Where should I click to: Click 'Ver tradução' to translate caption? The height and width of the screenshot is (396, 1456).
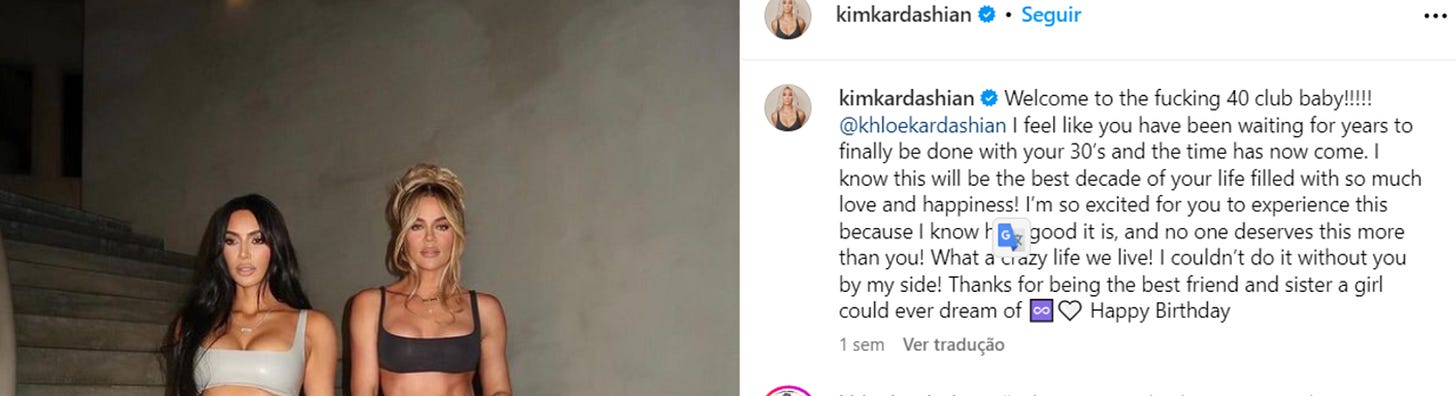pyautogui.click(x=953, y=345)
